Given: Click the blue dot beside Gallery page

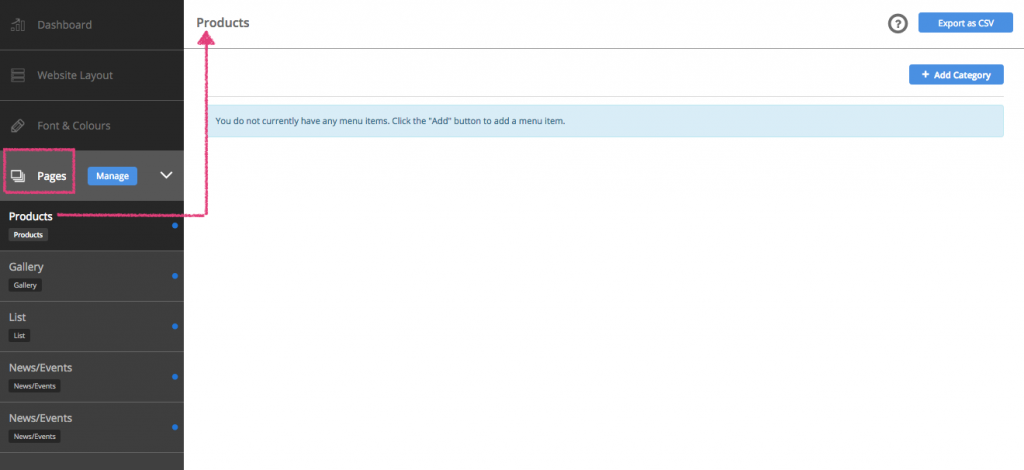Looking at the screenshot, I should coord(175,275).
